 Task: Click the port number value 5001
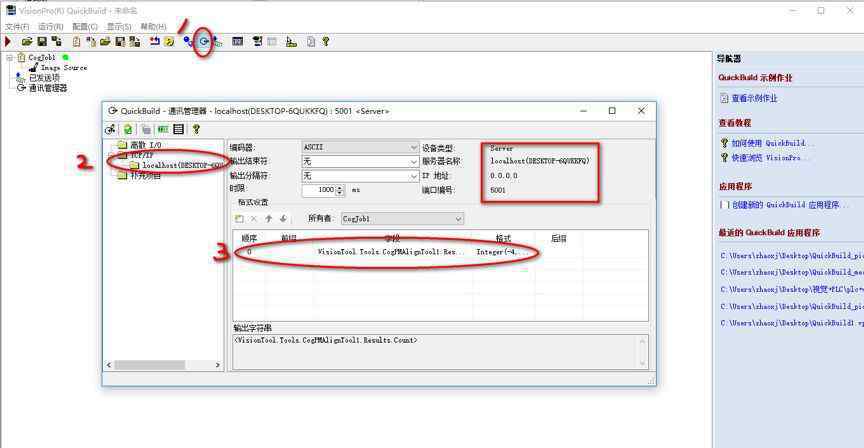point(498,190)
